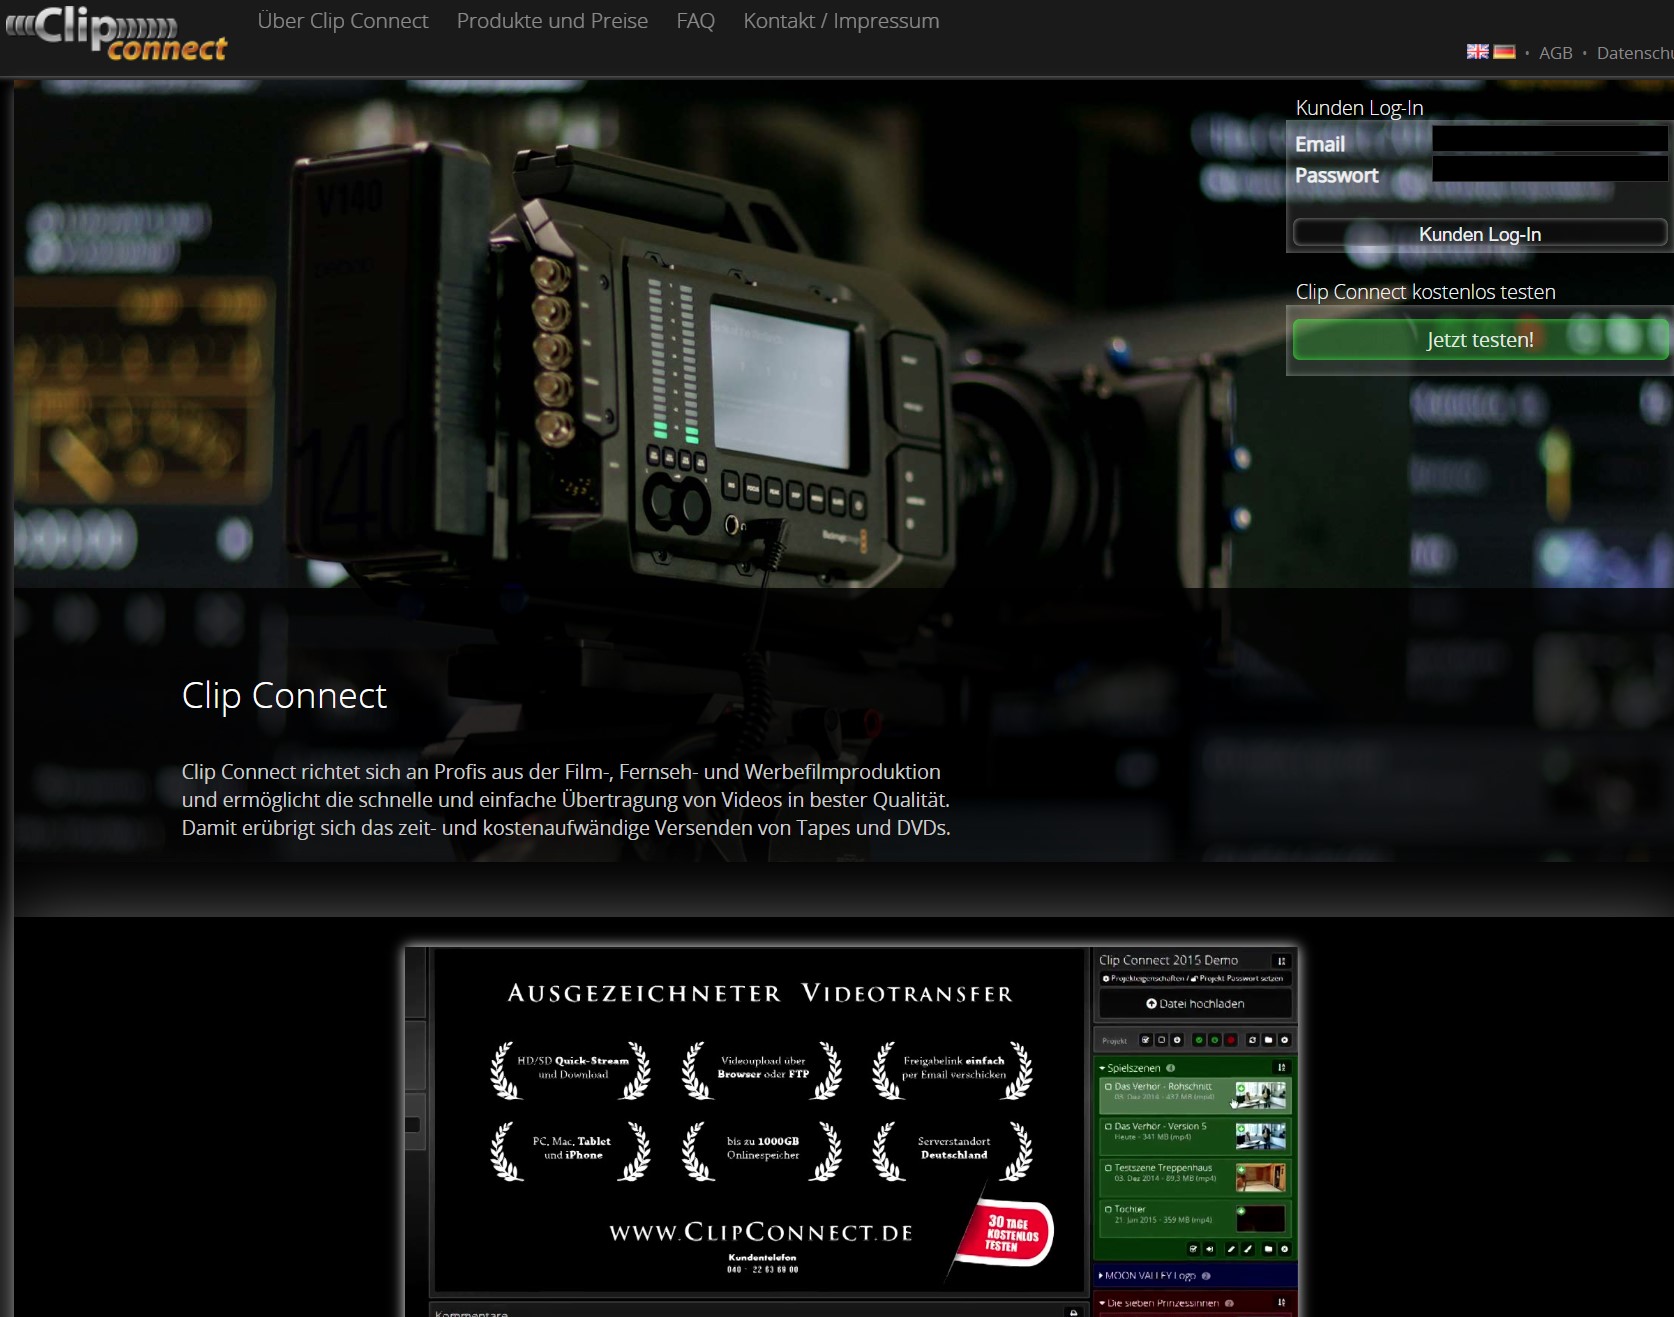Screen dimensions: 1674x1317
Task: Click the red dot icon in the Projekt row
Action: click(x=1231, y=1040)
